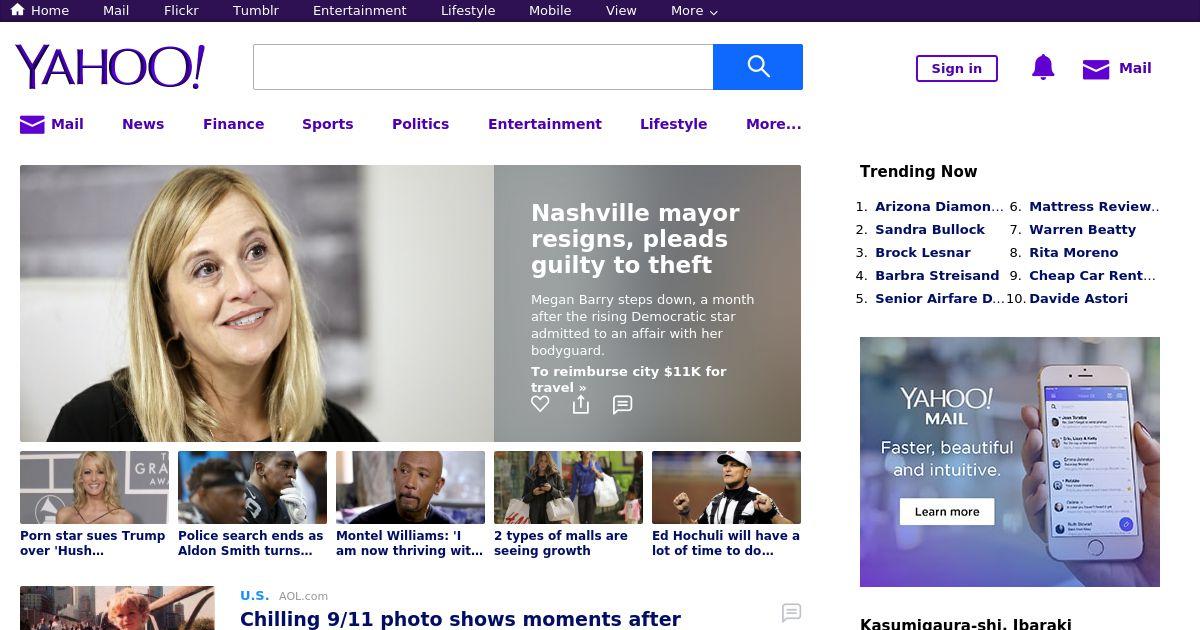Click Ed Hochuli will have caption
The width and height of the screenshot is (1200, 630).
[726, 543]
